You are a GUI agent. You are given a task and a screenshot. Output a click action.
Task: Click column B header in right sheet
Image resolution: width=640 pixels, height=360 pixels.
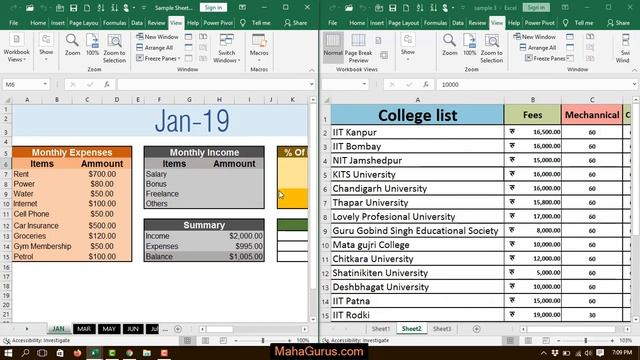533,100
